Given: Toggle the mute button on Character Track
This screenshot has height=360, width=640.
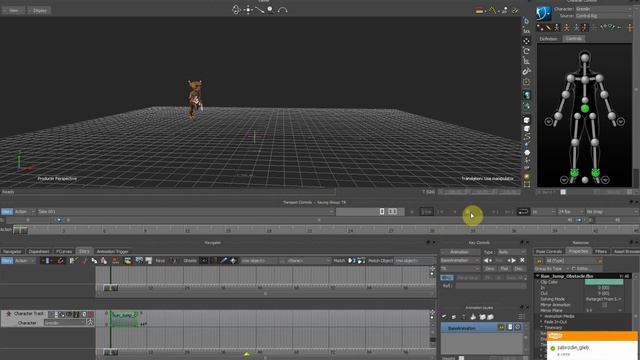Looking at the screenshot, I should [x=84, y=314].
